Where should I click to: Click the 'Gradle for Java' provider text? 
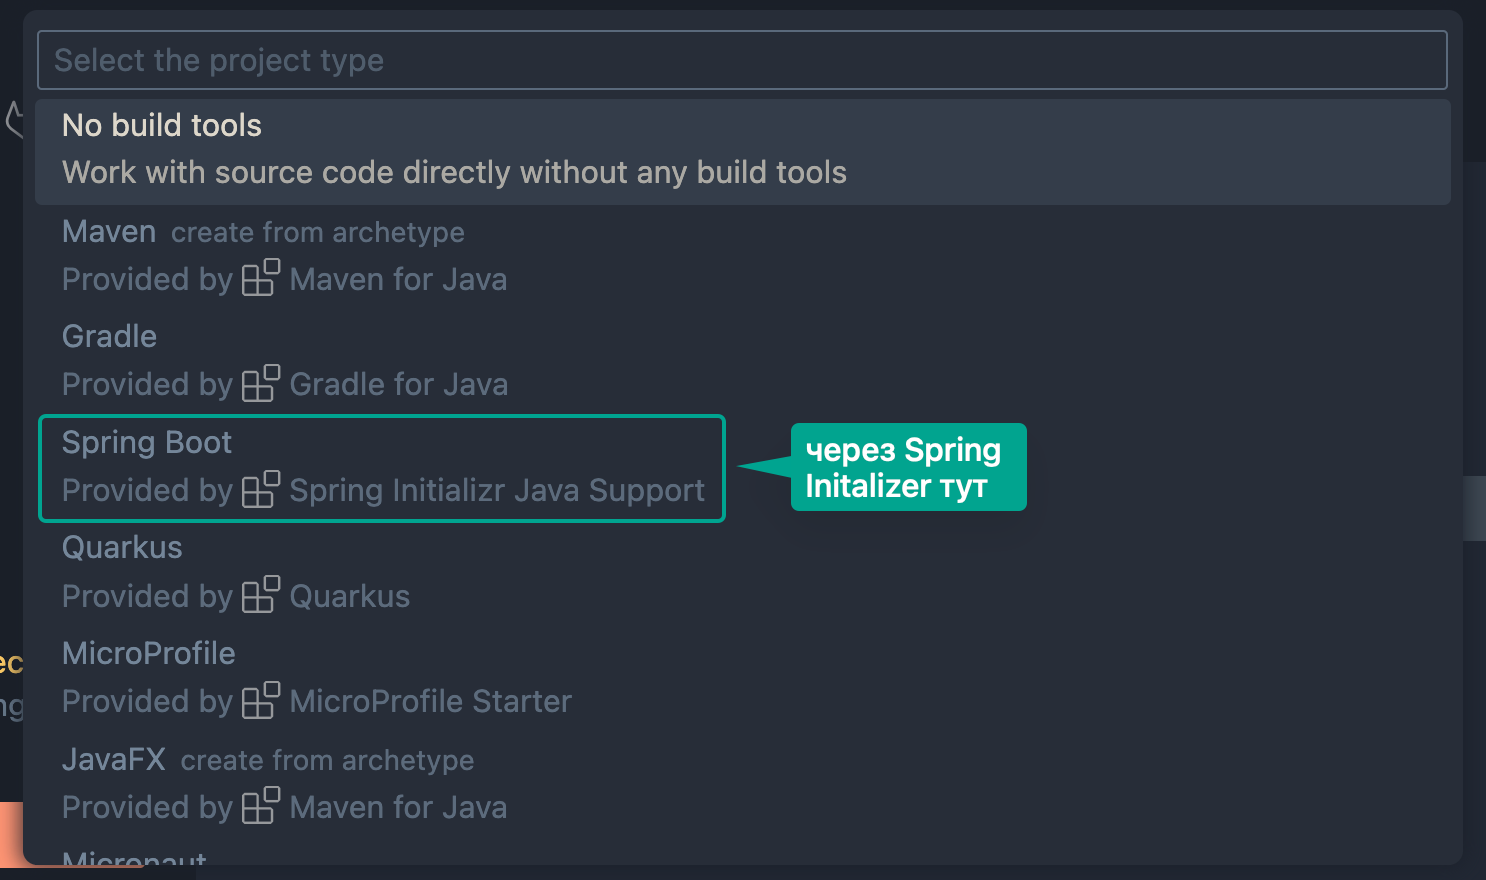pyautogui.click(x=399, y=385)
